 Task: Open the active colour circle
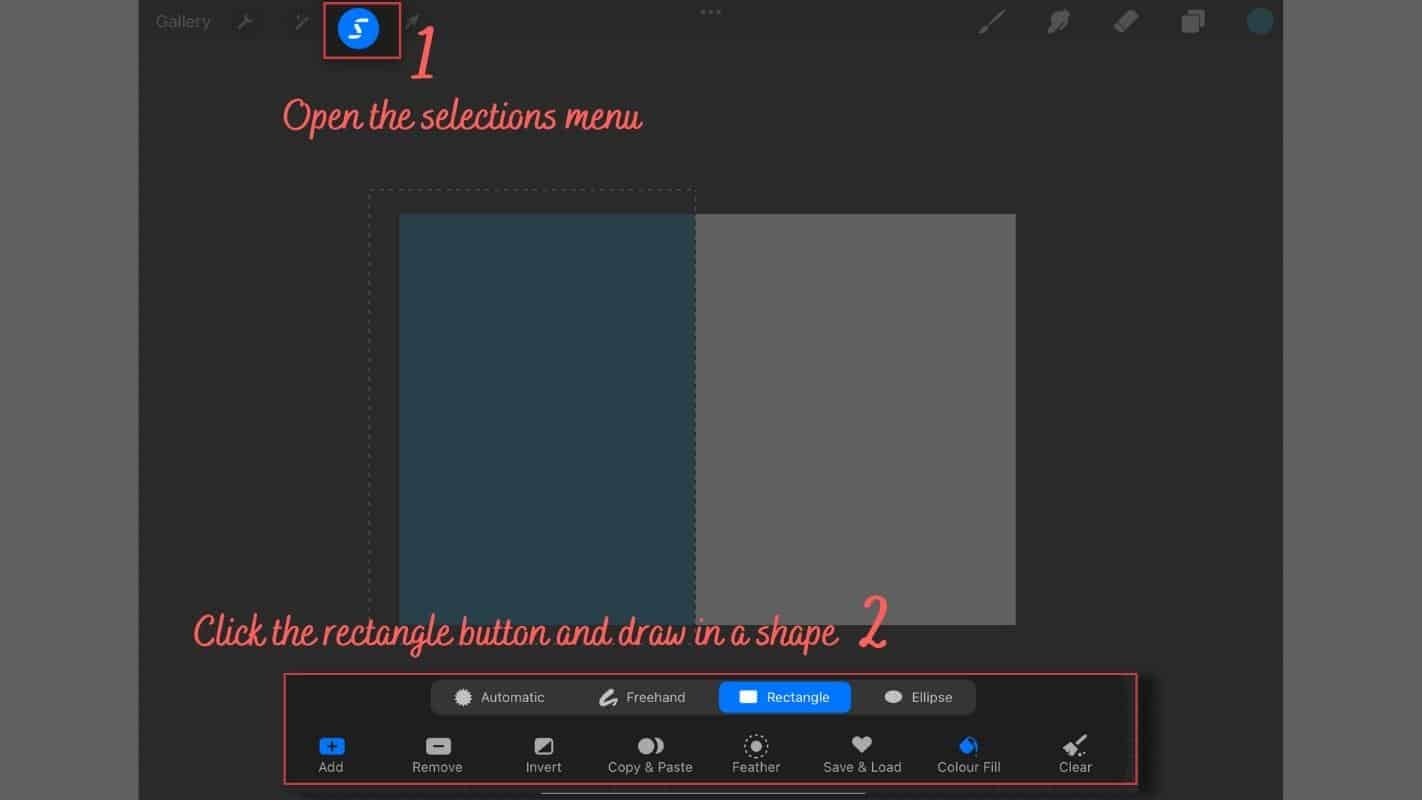[1260, 22]
